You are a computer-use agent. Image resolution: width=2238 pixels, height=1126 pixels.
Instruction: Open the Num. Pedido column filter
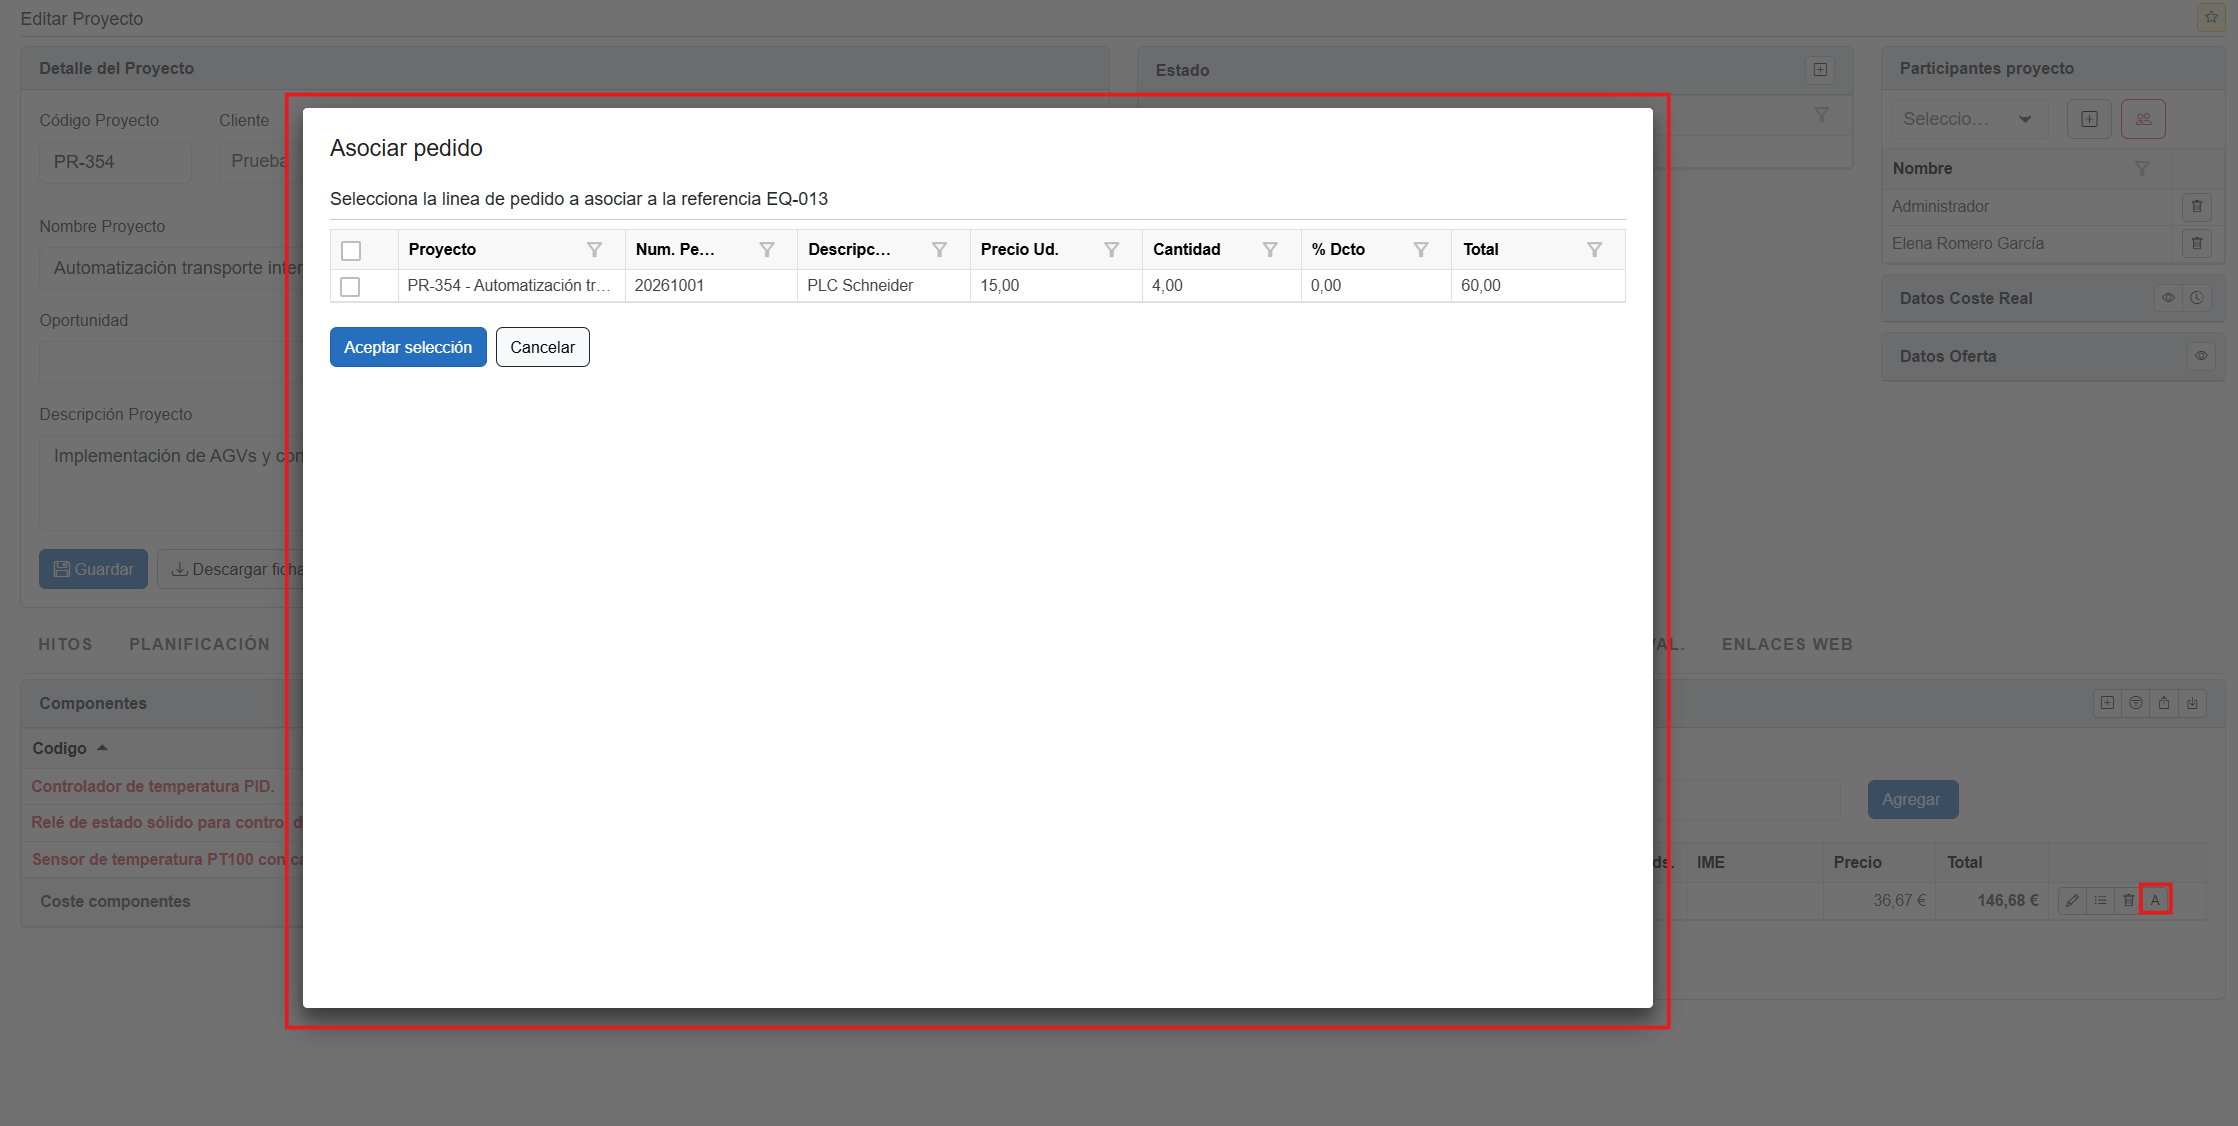(767, 250)
